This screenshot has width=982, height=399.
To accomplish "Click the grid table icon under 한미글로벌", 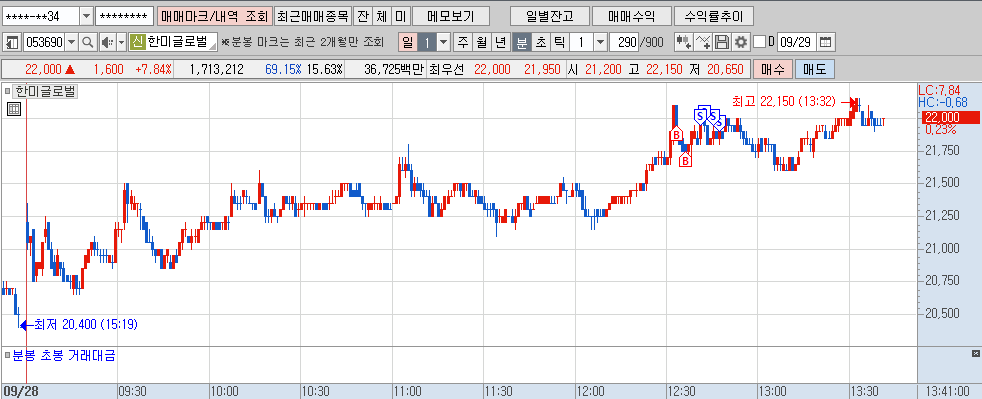I will pos(14,110).
